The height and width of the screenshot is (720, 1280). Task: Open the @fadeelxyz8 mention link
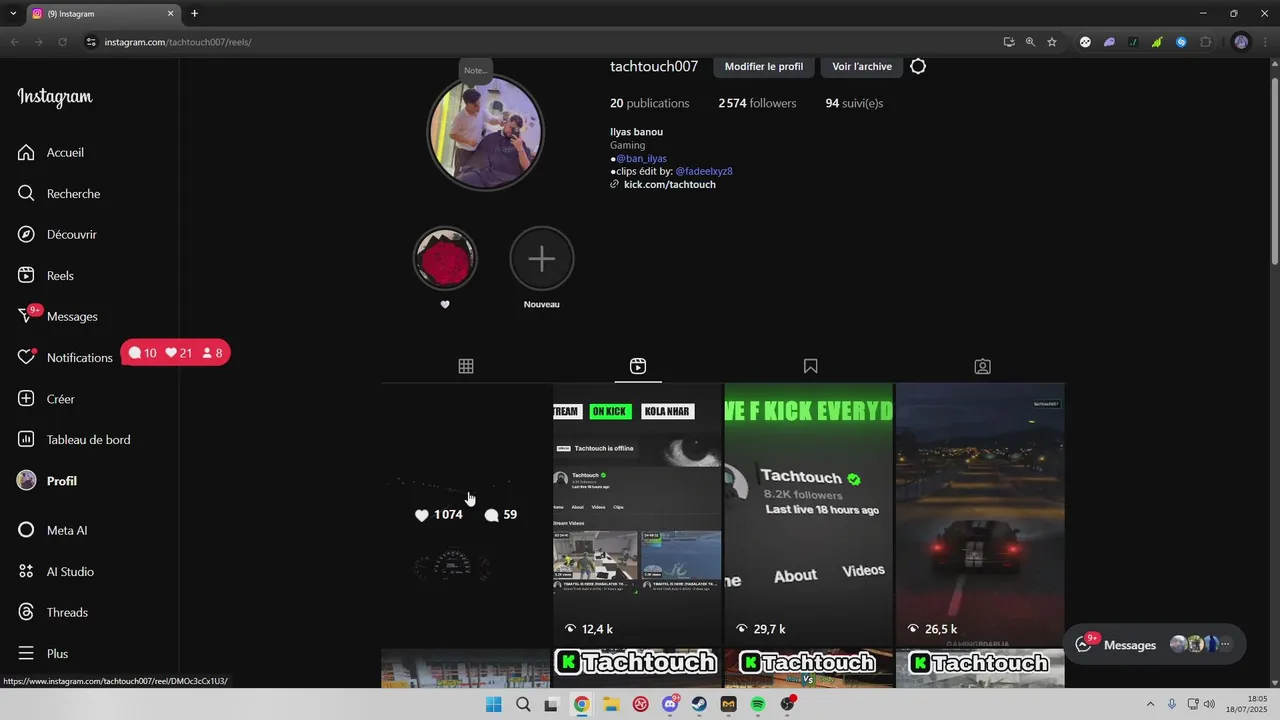click(704, 172)
